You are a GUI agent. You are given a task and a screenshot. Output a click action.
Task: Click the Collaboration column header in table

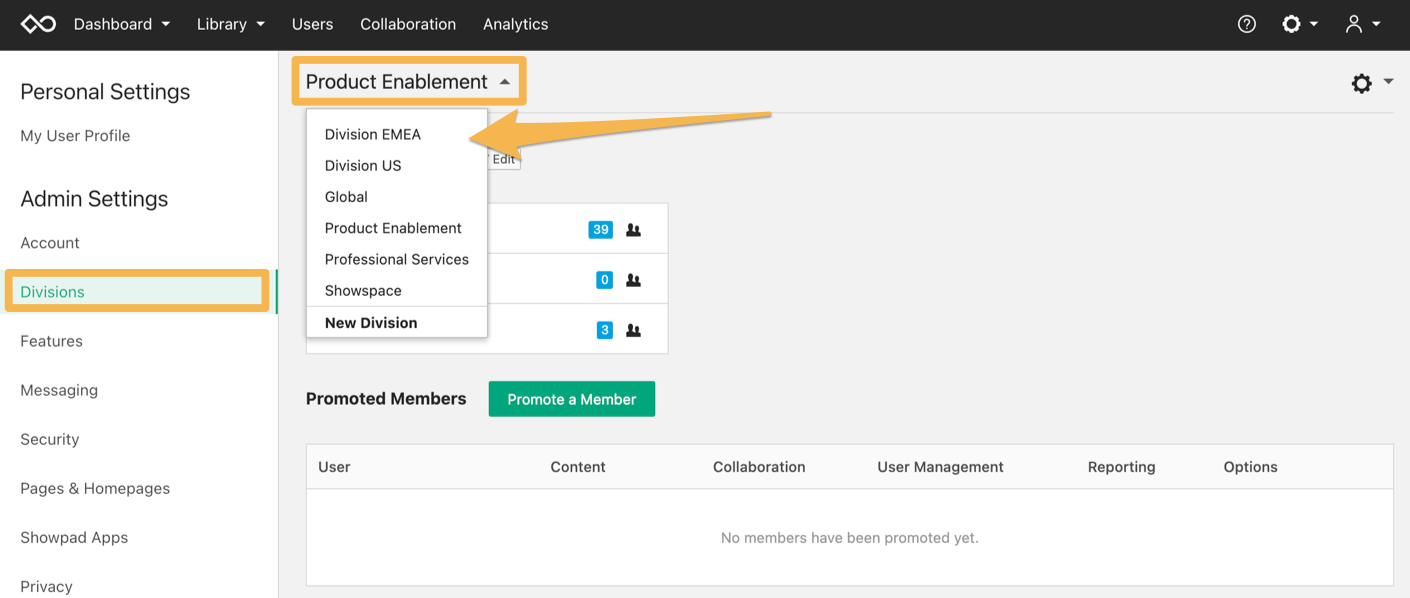(759, 467)
